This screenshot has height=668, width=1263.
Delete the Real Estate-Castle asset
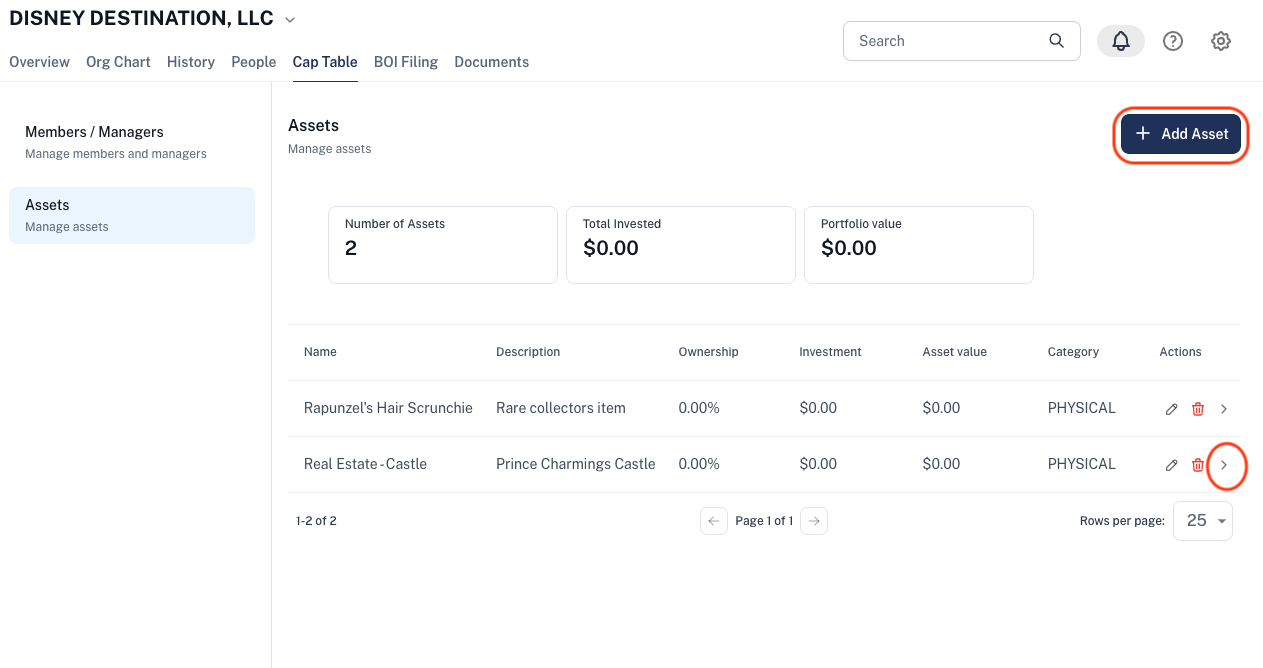[x=1198, y=465]
